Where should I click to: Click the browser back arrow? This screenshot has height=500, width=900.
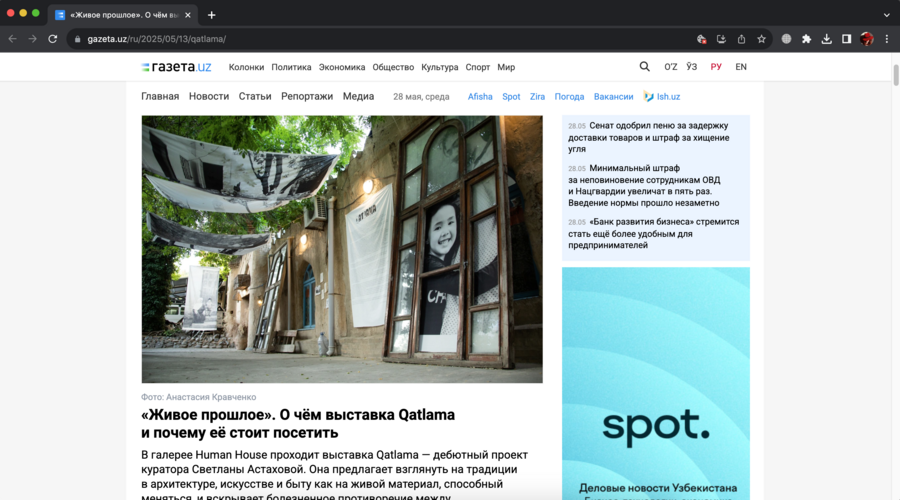[13, 39]
